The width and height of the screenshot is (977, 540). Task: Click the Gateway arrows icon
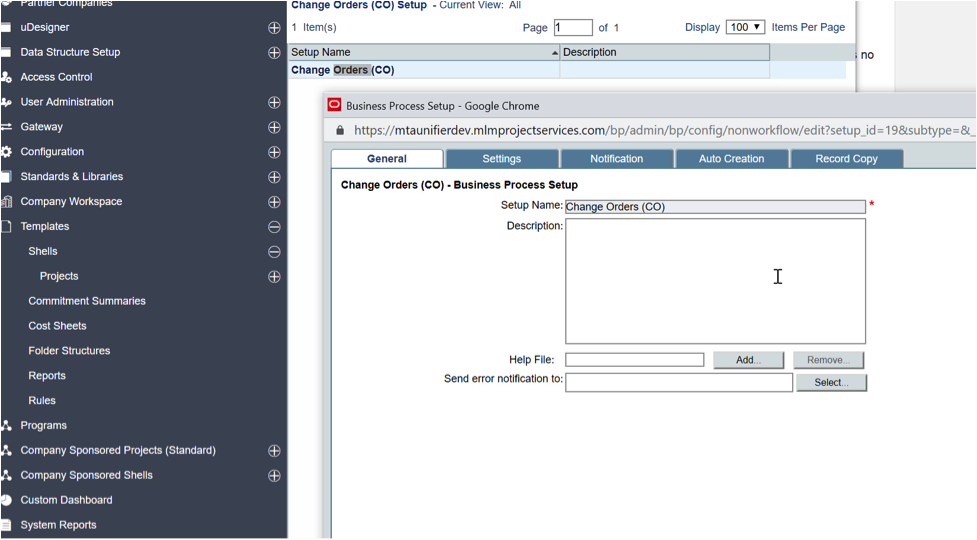(6, 127)
